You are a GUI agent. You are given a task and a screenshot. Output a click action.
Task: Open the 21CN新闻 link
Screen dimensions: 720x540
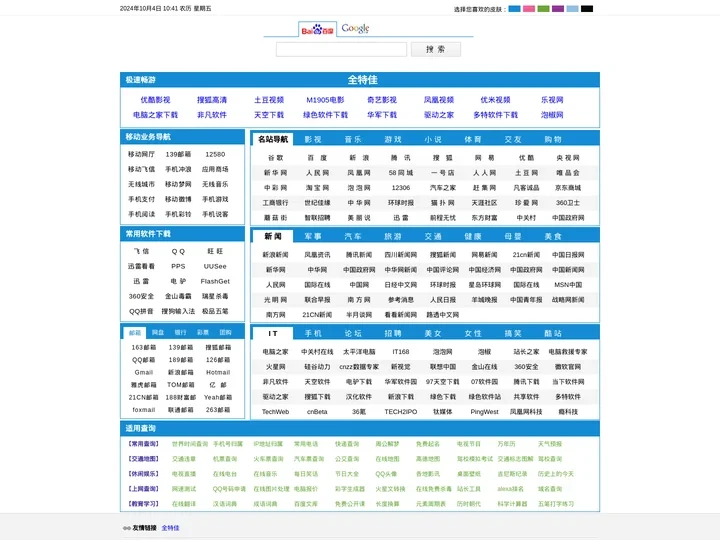pos(317,315)
